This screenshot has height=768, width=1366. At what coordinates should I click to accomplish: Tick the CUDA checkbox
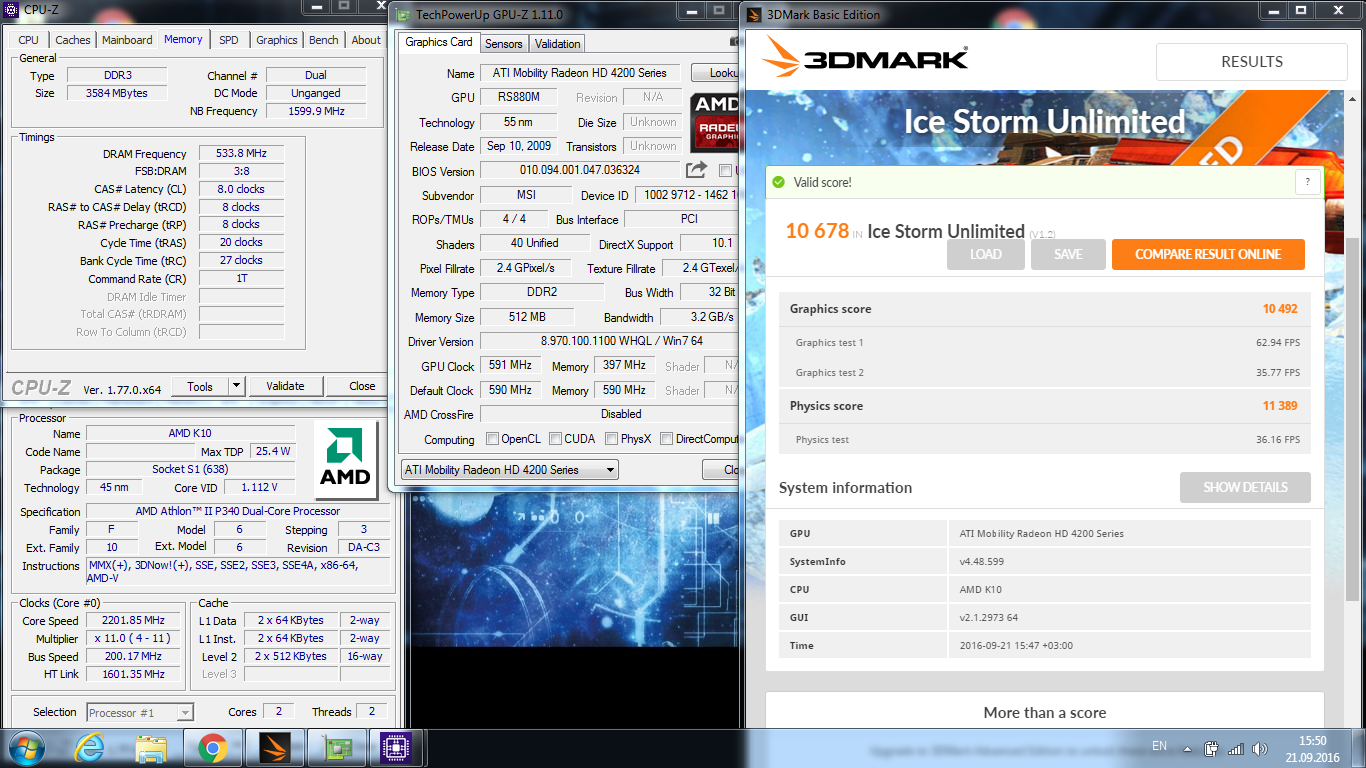(555, 439)
